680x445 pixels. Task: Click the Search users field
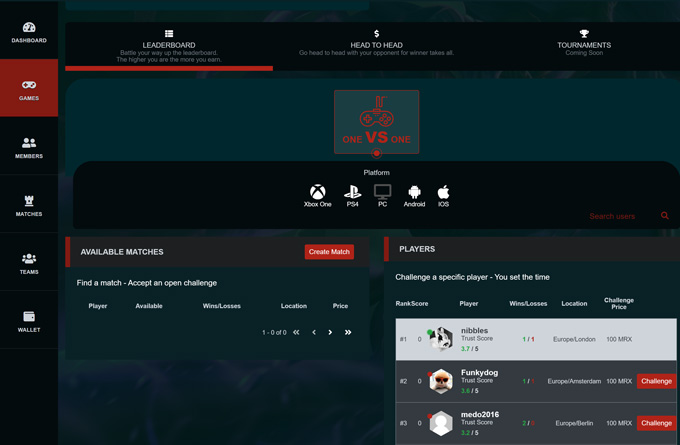coord(620,216)
